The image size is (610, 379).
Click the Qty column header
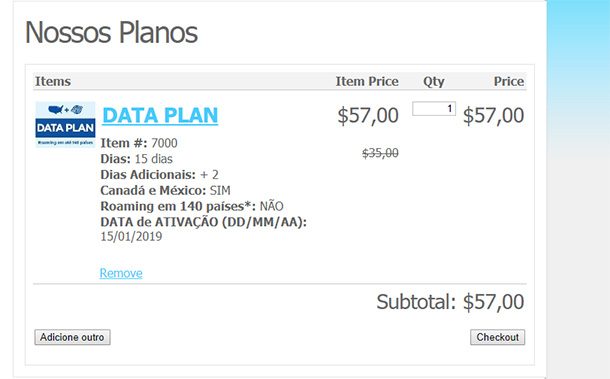434,82
